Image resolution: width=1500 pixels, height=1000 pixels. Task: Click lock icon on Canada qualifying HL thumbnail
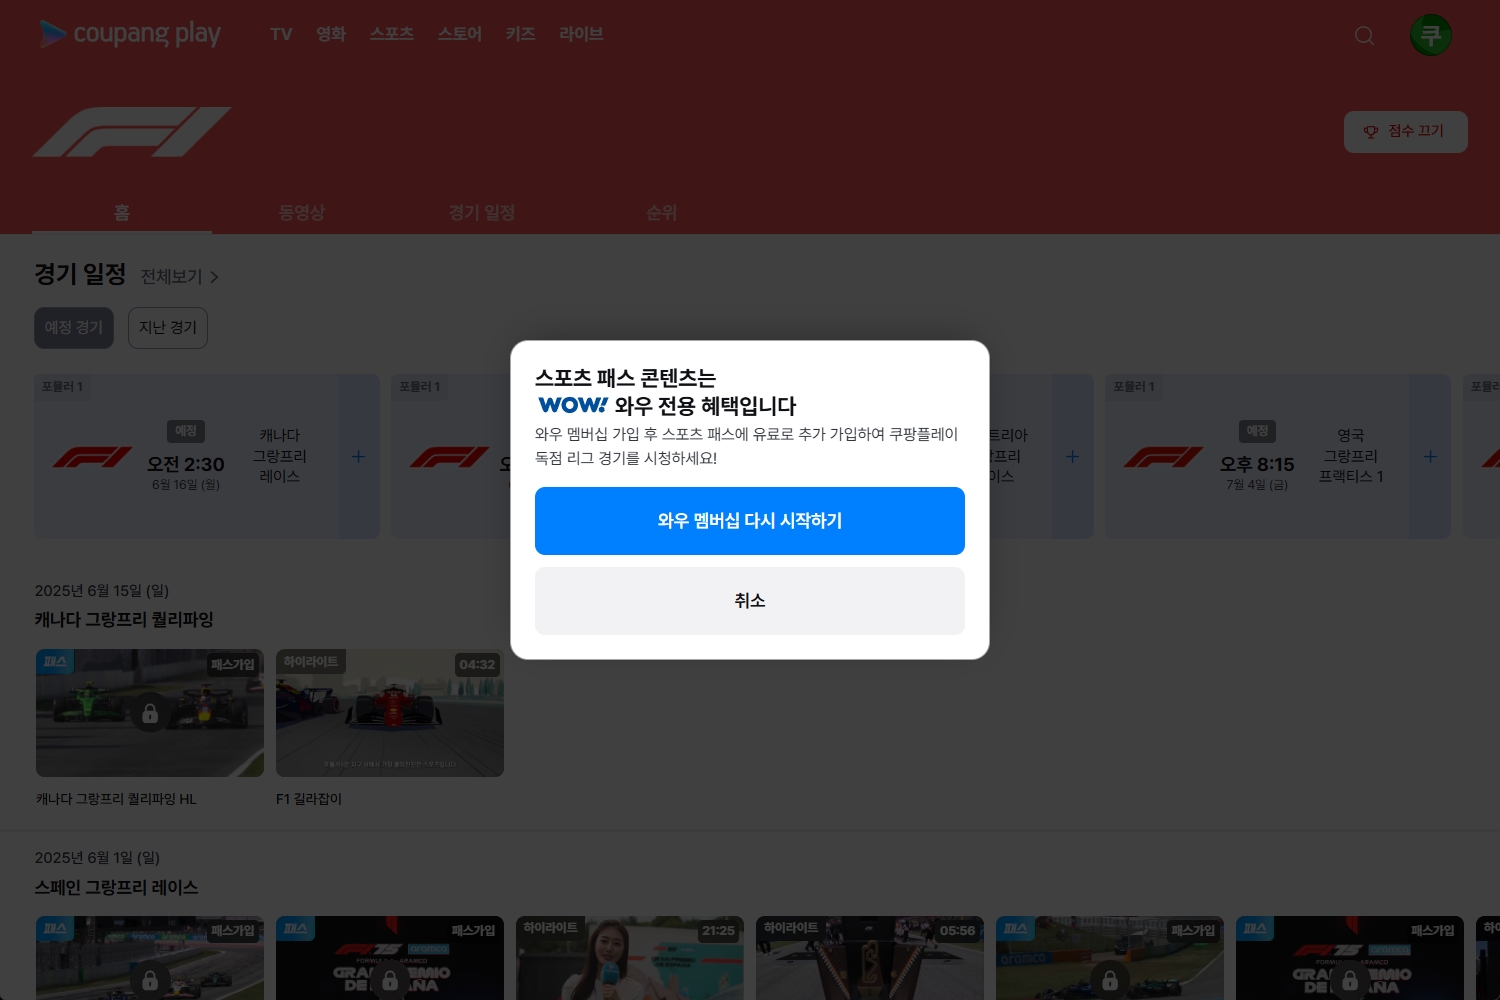(x=150, y=713)
